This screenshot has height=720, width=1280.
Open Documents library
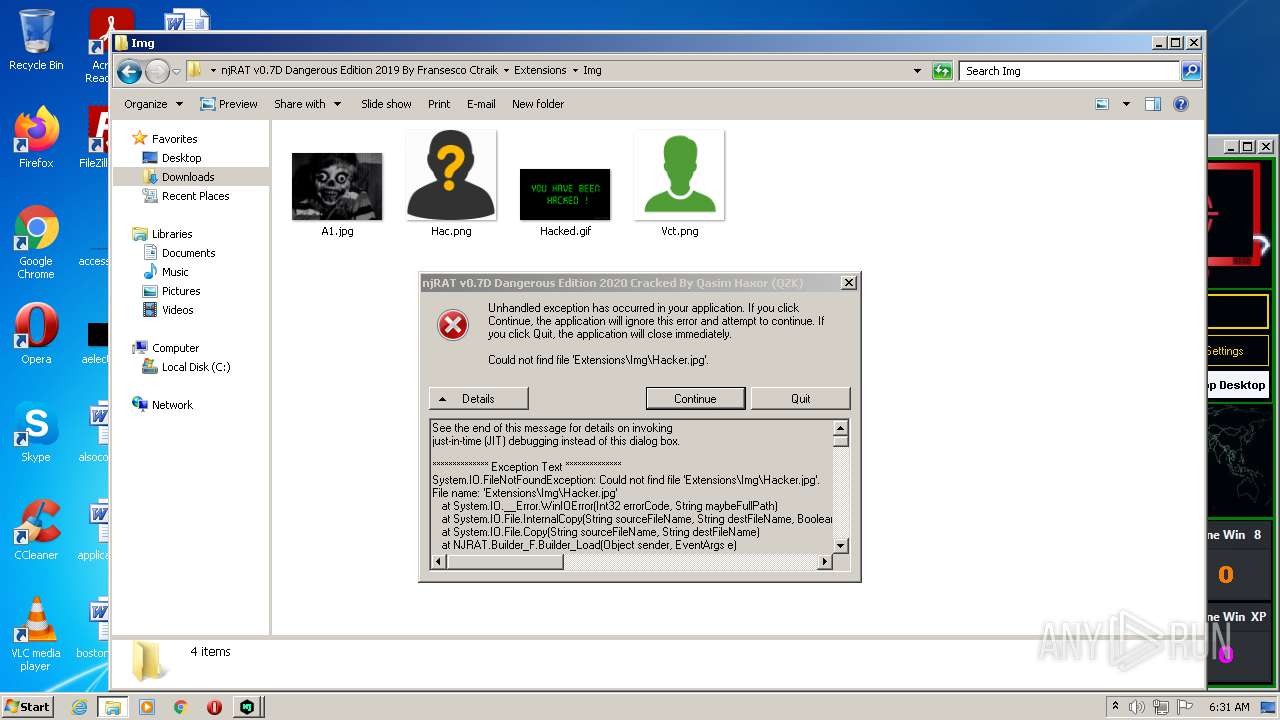188,253
